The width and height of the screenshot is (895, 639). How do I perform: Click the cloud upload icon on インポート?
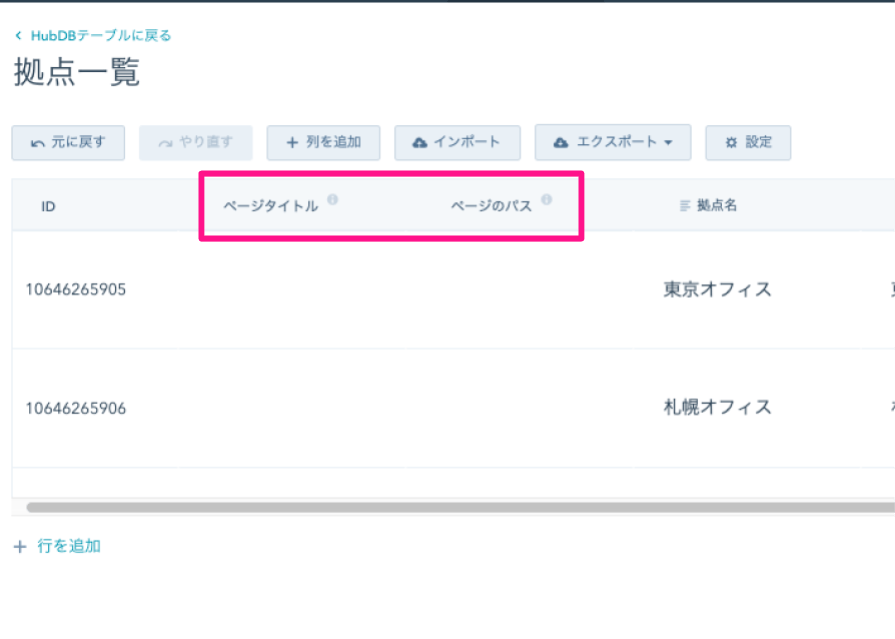[x=420, y=143]
